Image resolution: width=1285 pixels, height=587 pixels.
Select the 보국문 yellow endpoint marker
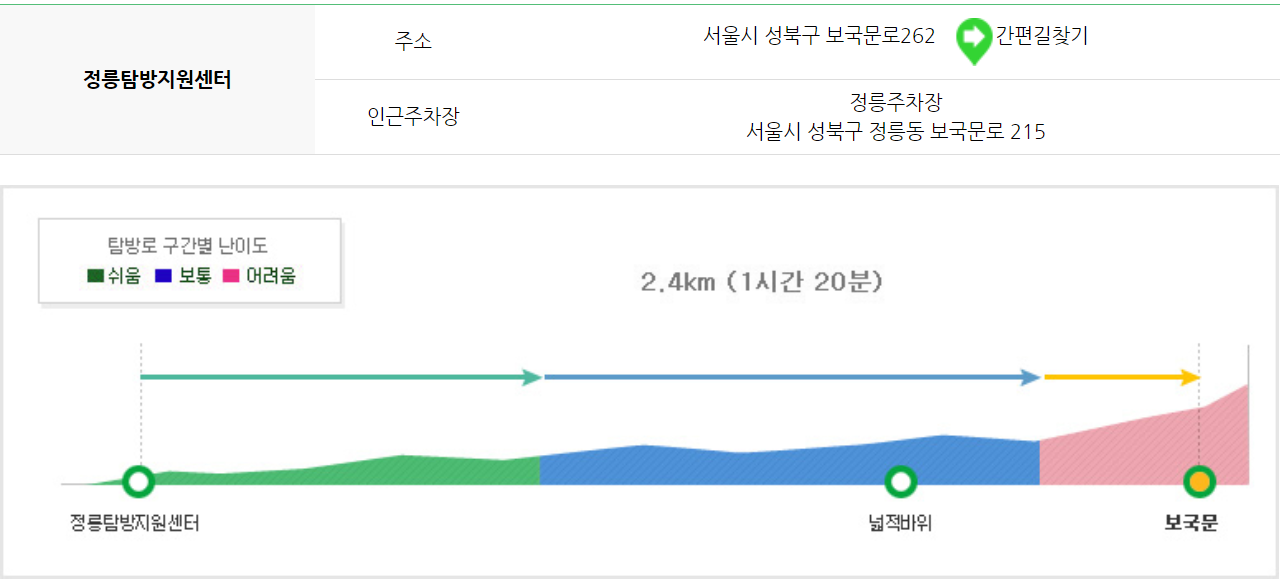1199,482
